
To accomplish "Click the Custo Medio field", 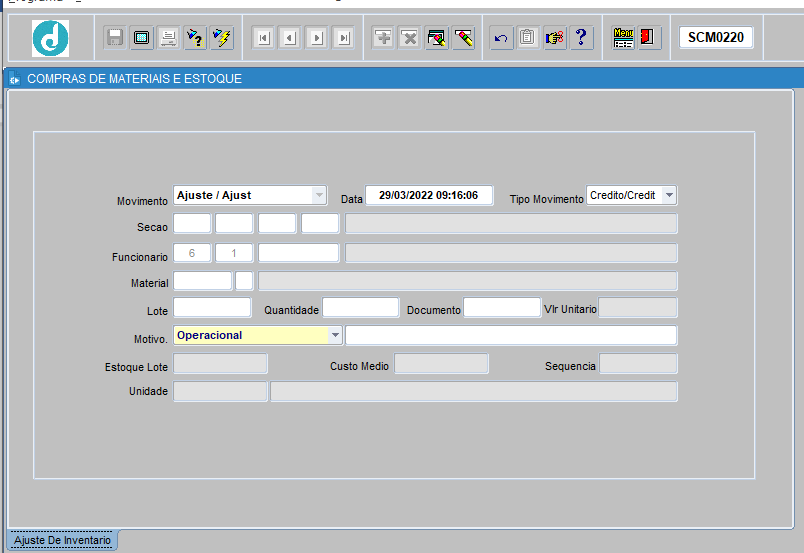I will [x=441, y=363].
